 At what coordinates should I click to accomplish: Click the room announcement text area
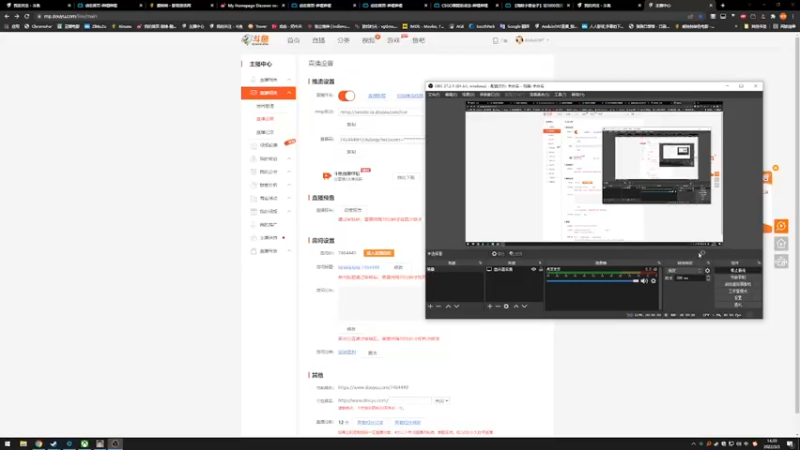tap(380, 304)
